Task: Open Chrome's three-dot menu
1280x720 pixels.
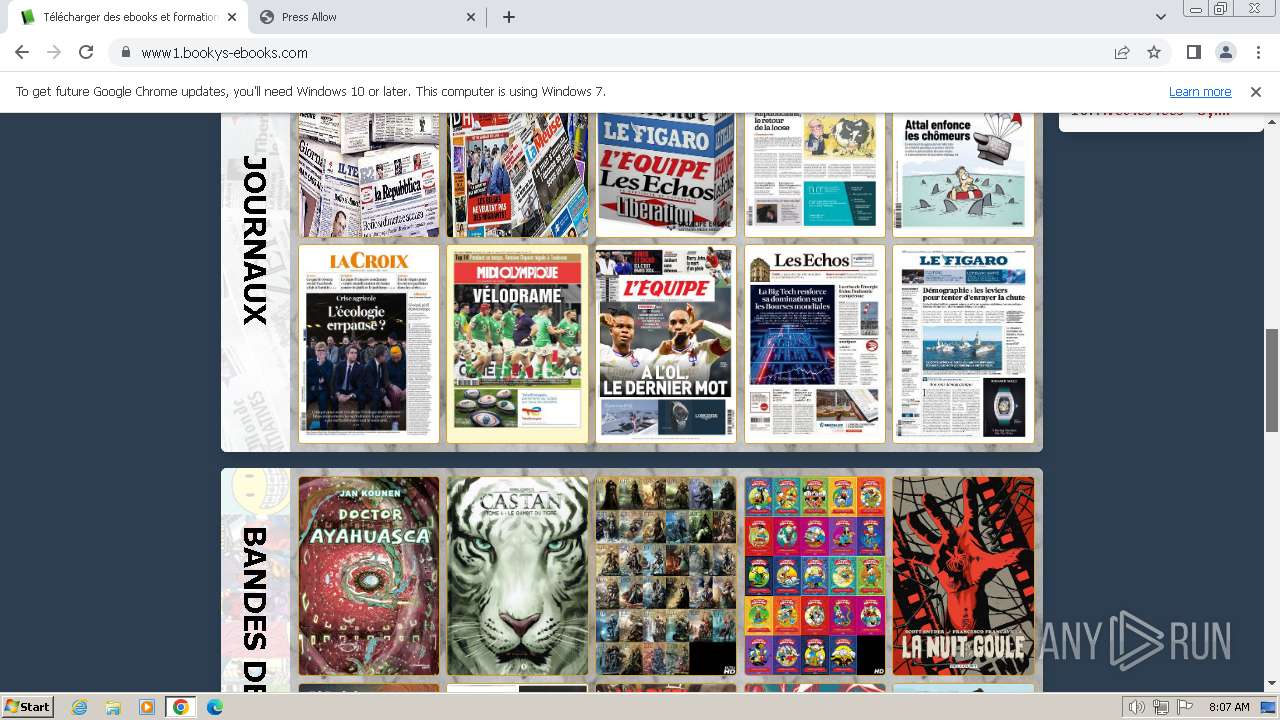Action: tap(1257, 52)
